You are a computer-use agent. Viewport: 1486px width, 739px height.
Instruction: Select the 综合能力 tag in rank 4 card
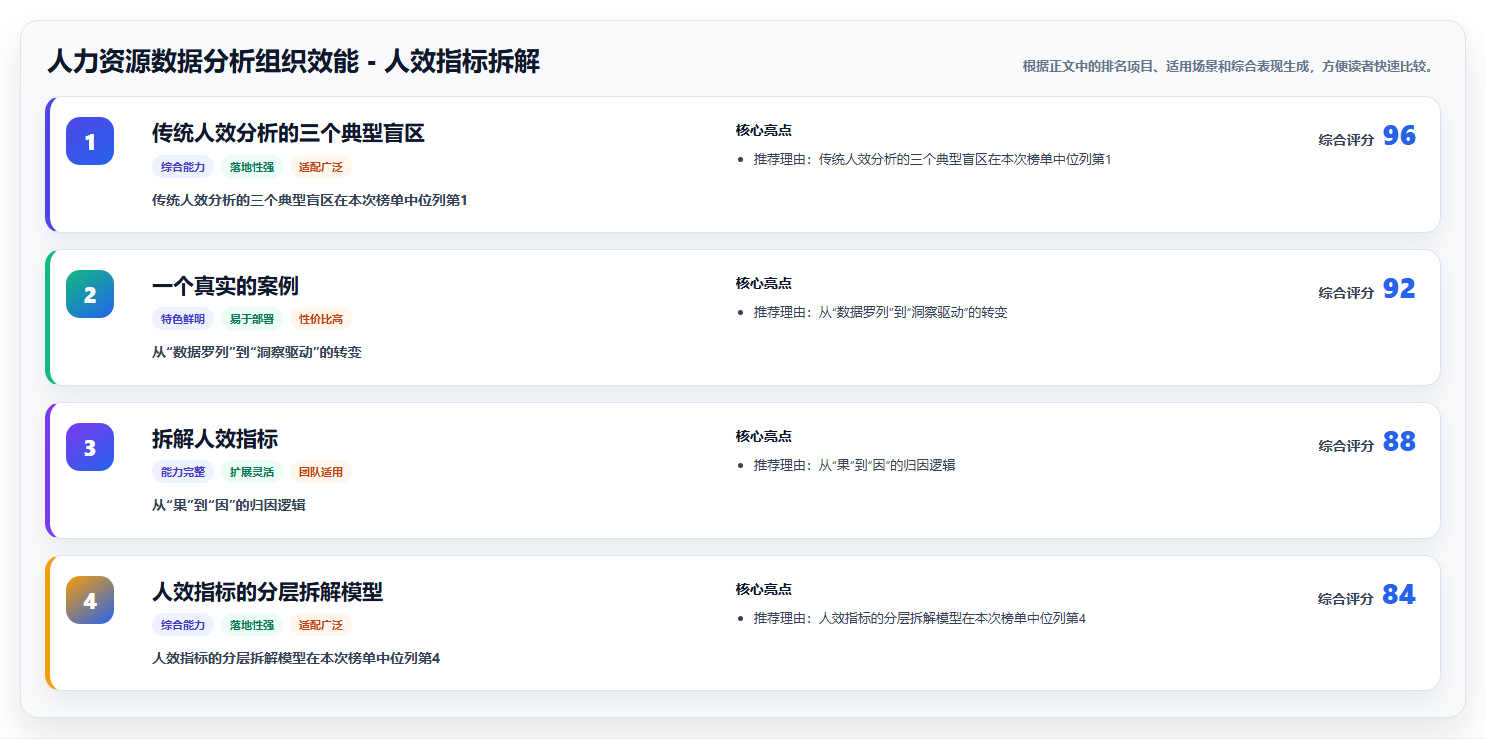(183, 626)
